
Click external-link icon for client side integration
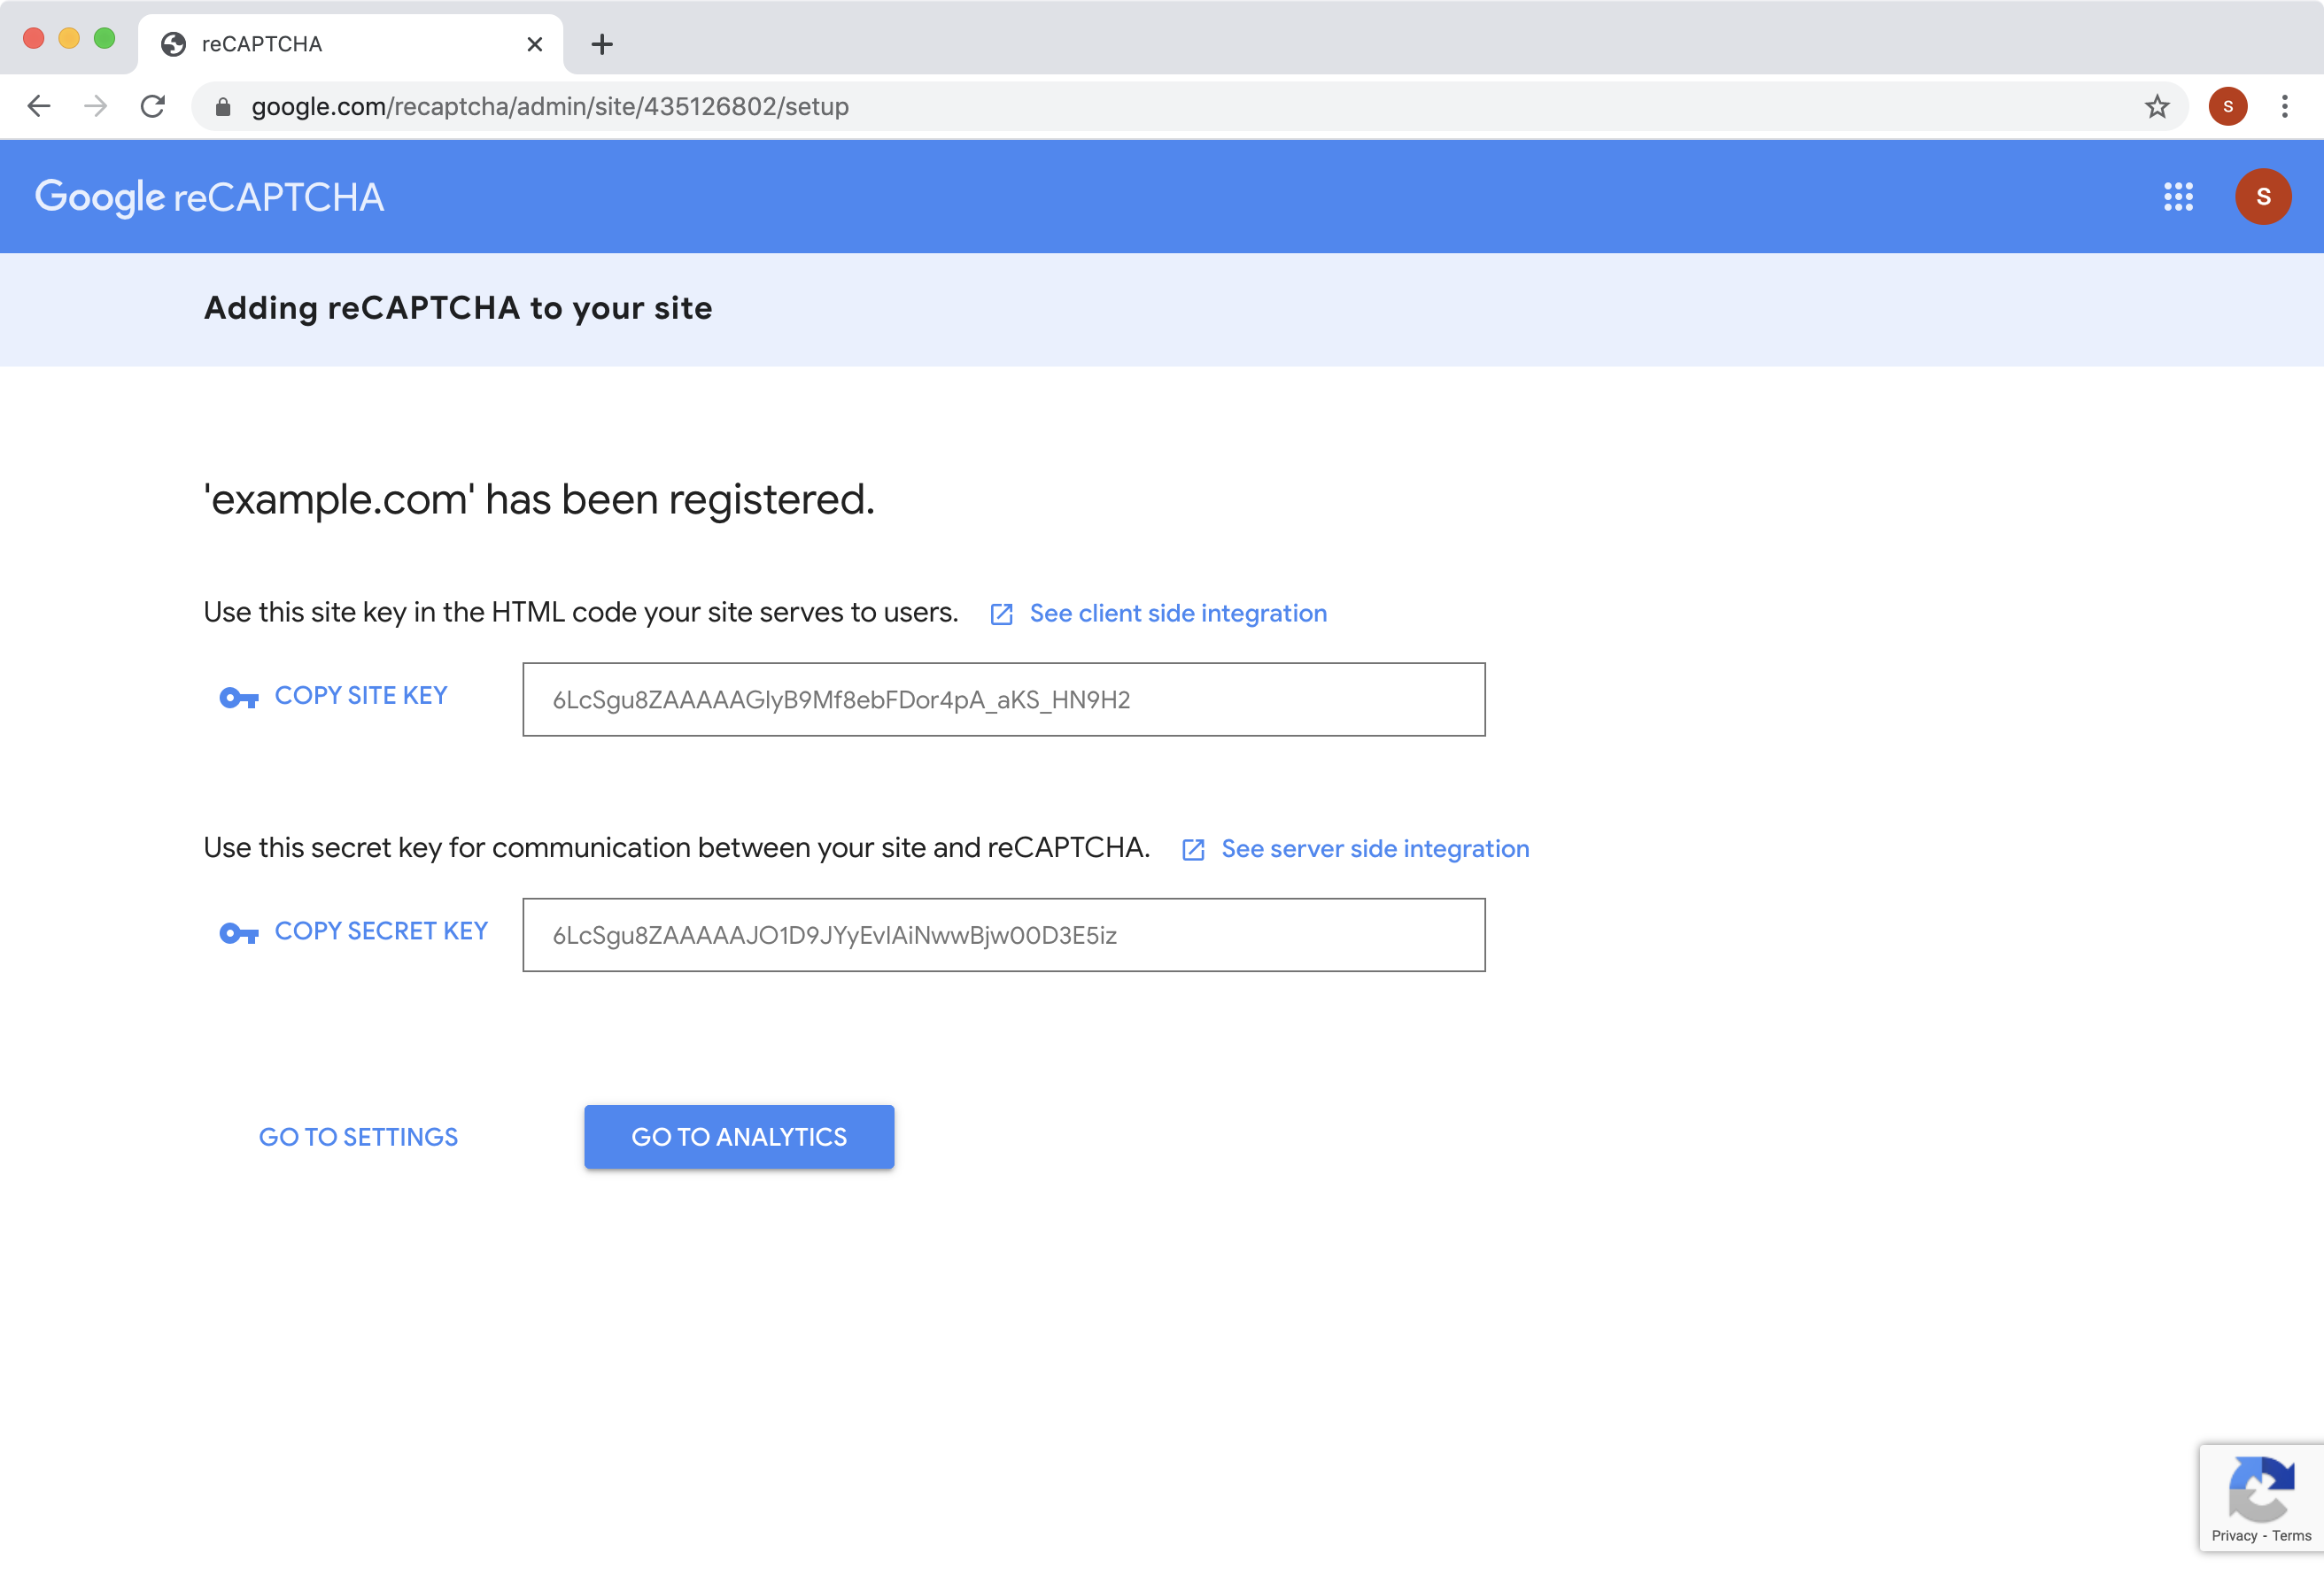[x=1001, y=614]
